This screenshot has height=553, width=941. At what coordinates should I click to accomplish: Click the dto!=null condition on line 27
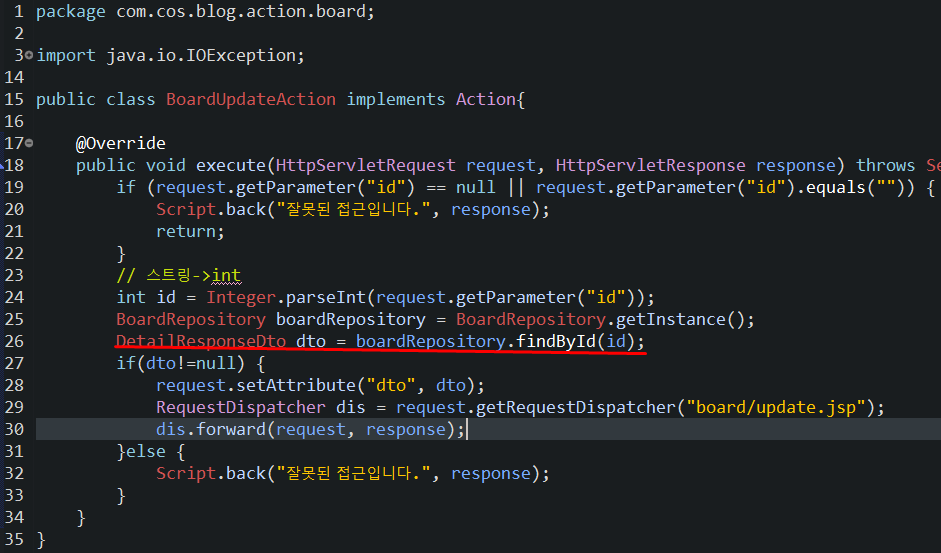tap(191, 363)
